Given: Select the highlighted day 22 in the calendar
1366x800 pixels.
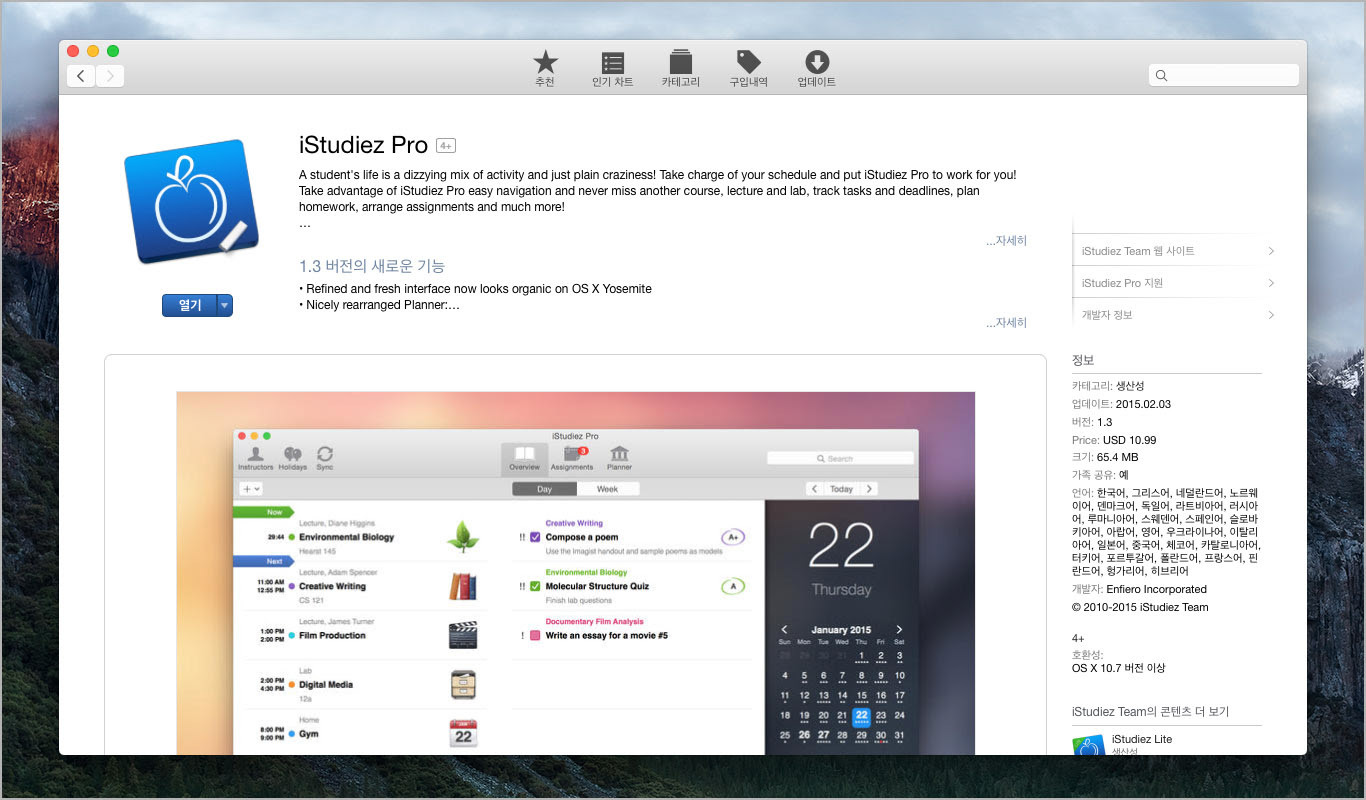Looking at the screenshot, I should coord(862,715).
